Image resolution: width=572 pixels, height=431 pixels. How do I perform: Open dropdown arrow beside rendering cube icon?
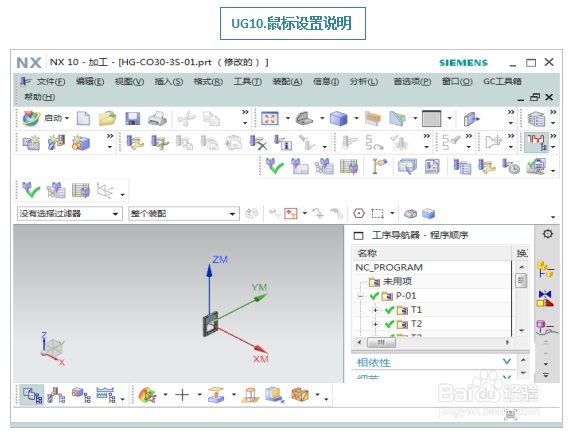point(356,118)
